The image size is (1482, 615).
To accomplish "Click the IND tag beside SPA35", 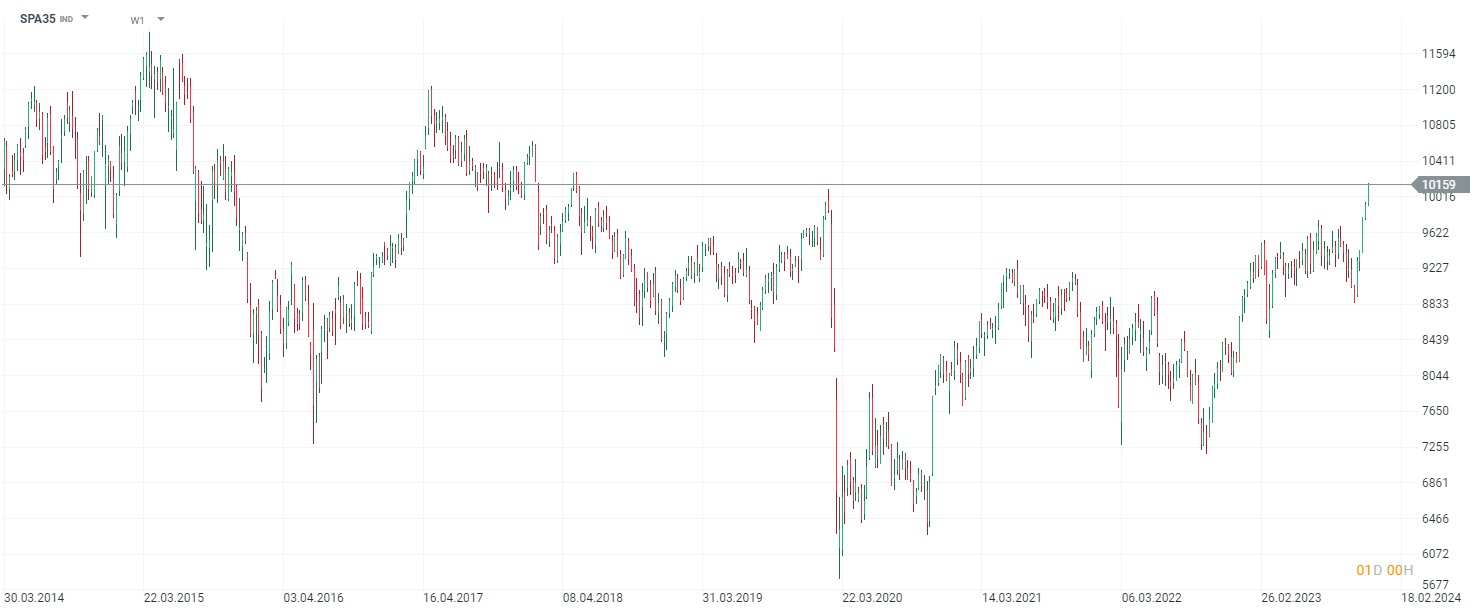I will [x=66, y=19].
